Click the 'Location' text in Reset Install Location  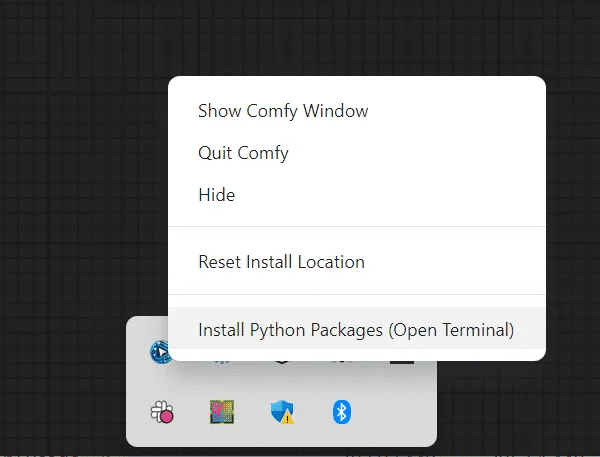point(331,262)
